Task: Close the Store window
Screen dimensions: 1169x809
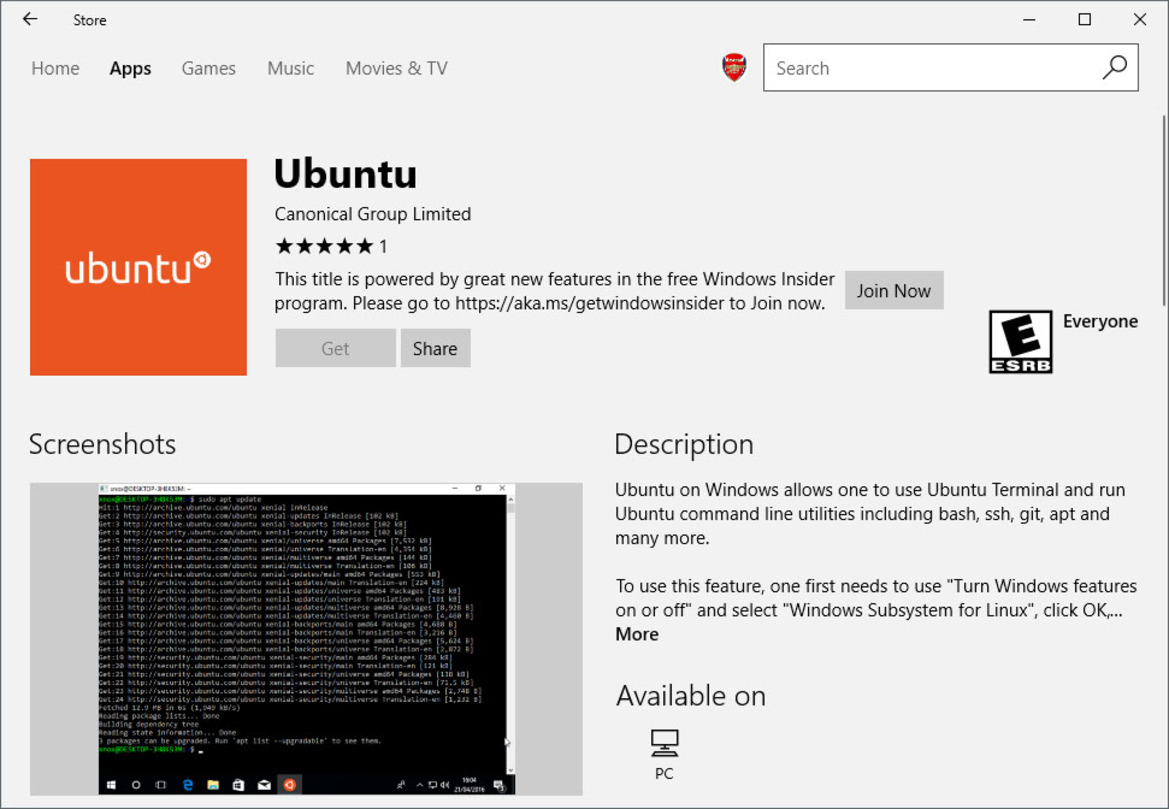Action: coord(1139,19)
